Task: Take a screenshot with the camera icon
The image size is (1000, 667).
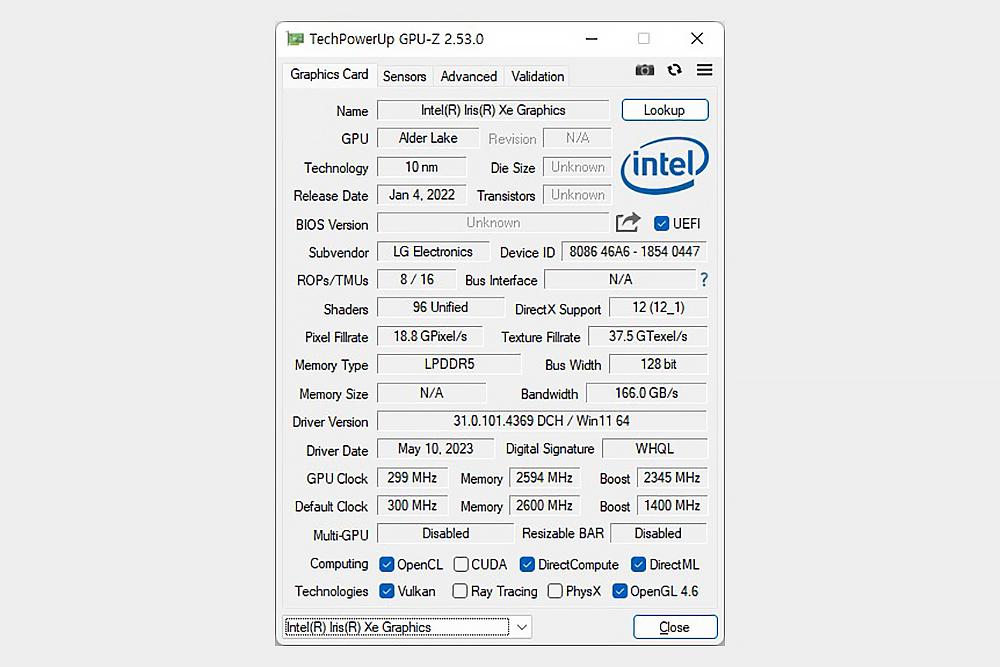Action: [x=644, y=70]
